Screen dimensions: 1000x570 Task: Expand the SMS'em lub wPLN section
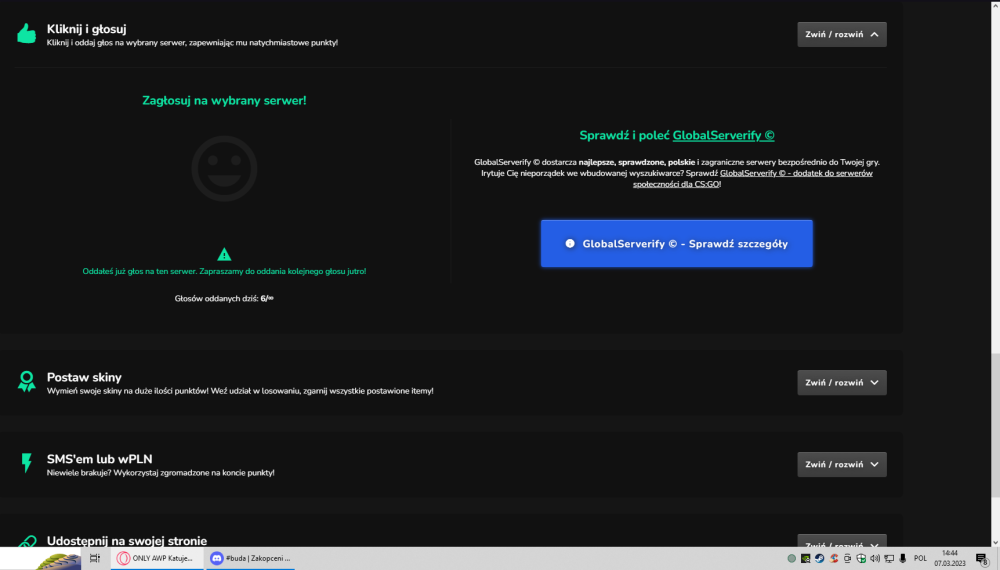(x=842, y=464)
